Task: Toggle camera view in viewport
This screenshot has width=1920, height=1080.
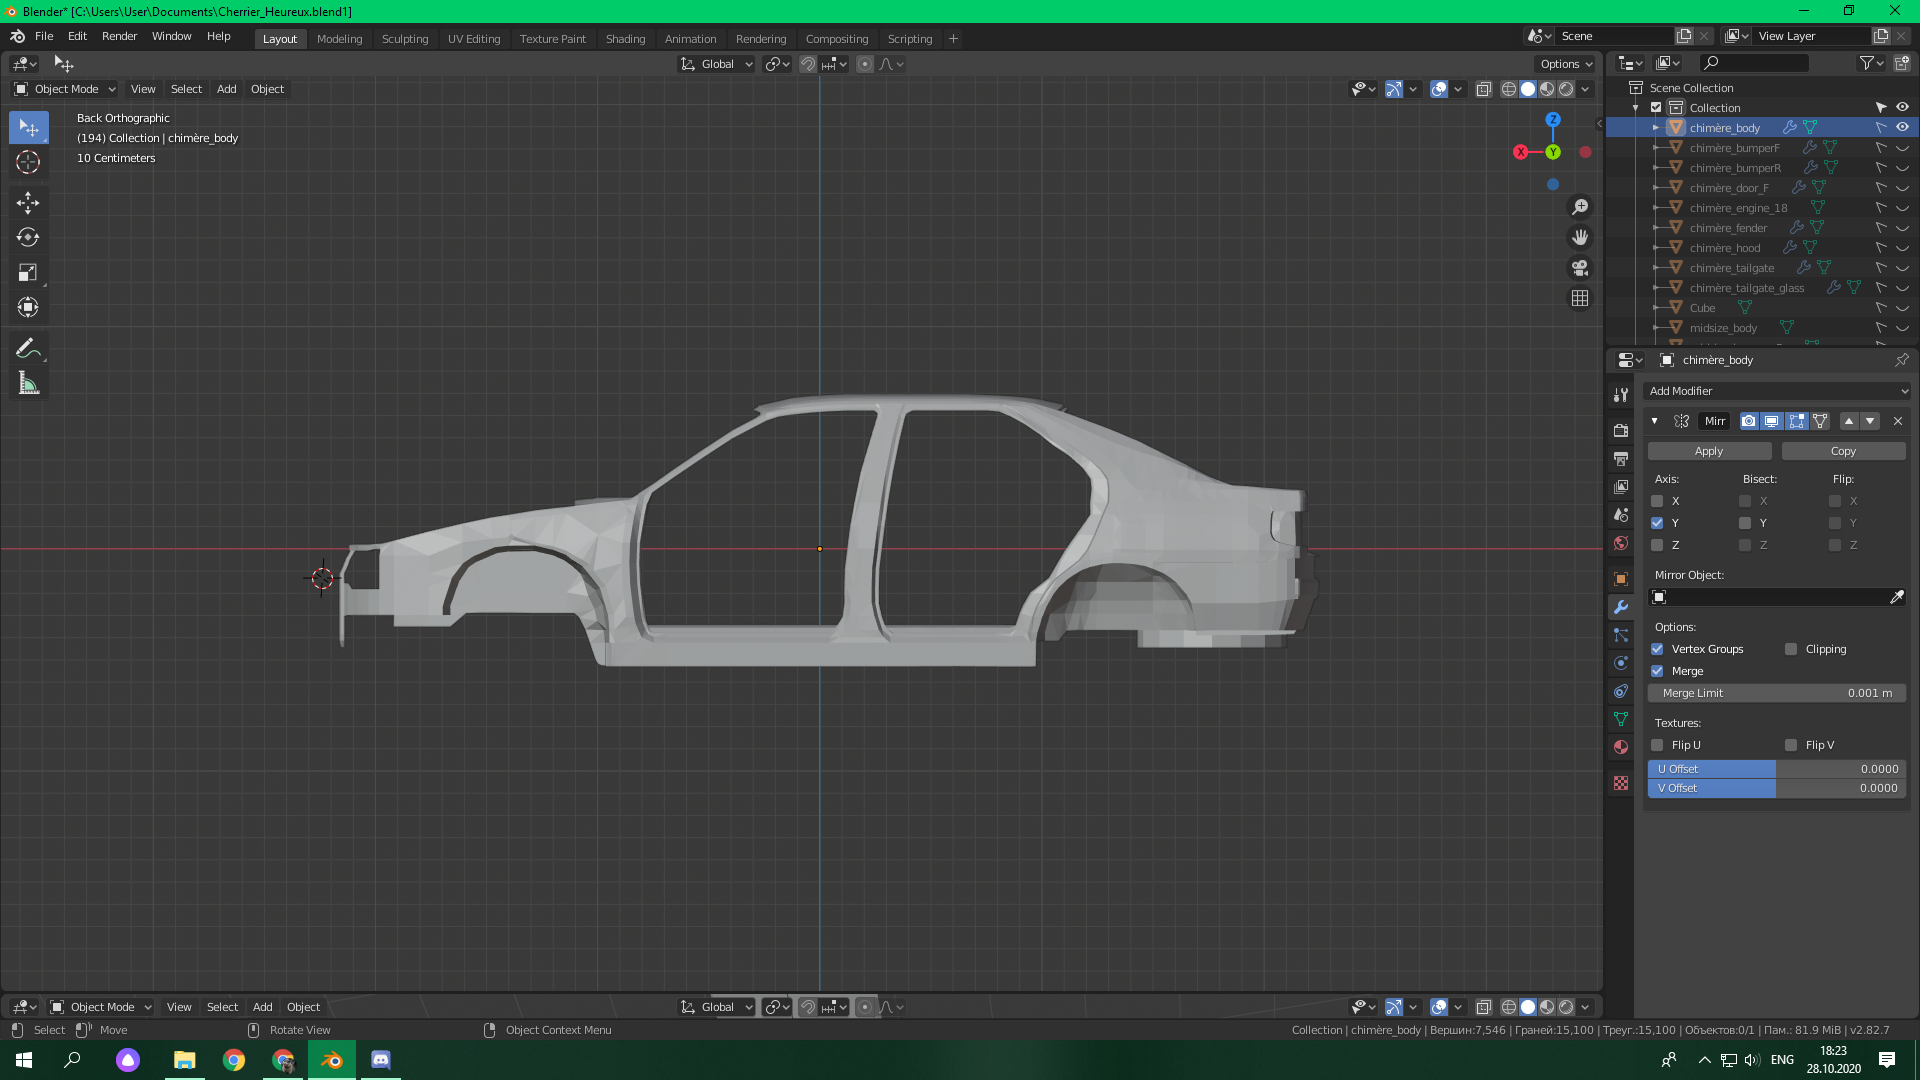Action: click(x=1580, y=268)
